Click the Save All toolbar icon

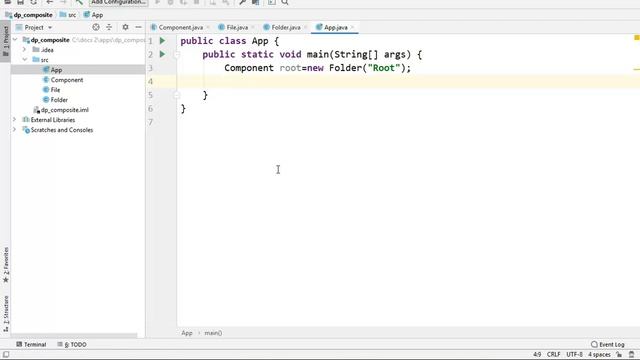click(x=20, y=2)
